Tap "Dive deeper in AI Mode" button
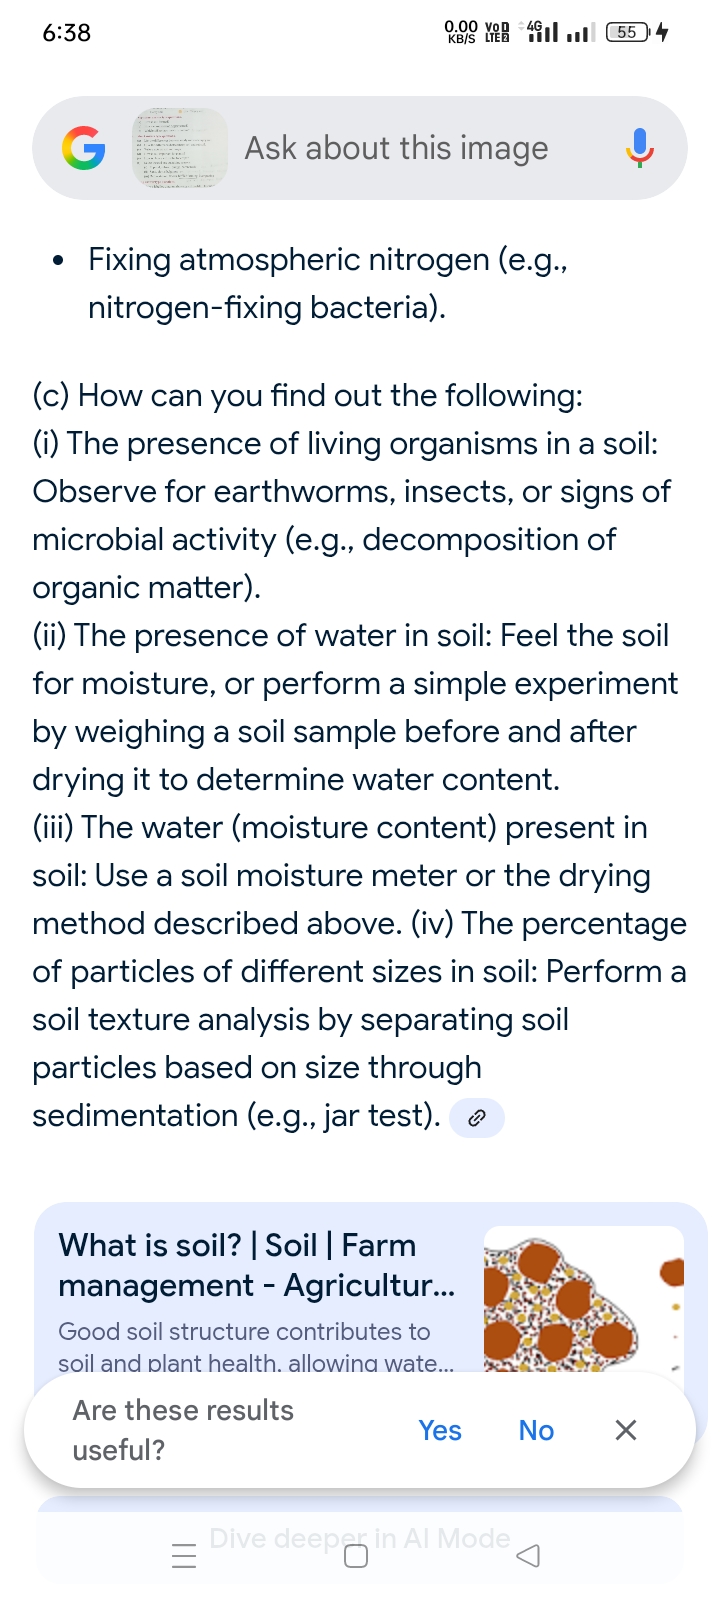Screen dimensions: 720x1600 click(x=360, y=1538)
